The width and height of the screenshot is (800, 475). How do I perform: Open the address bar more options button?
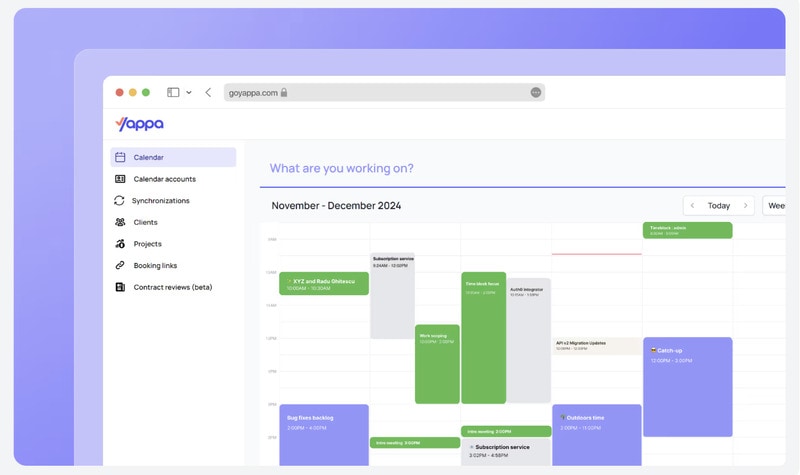click(536, 92)
